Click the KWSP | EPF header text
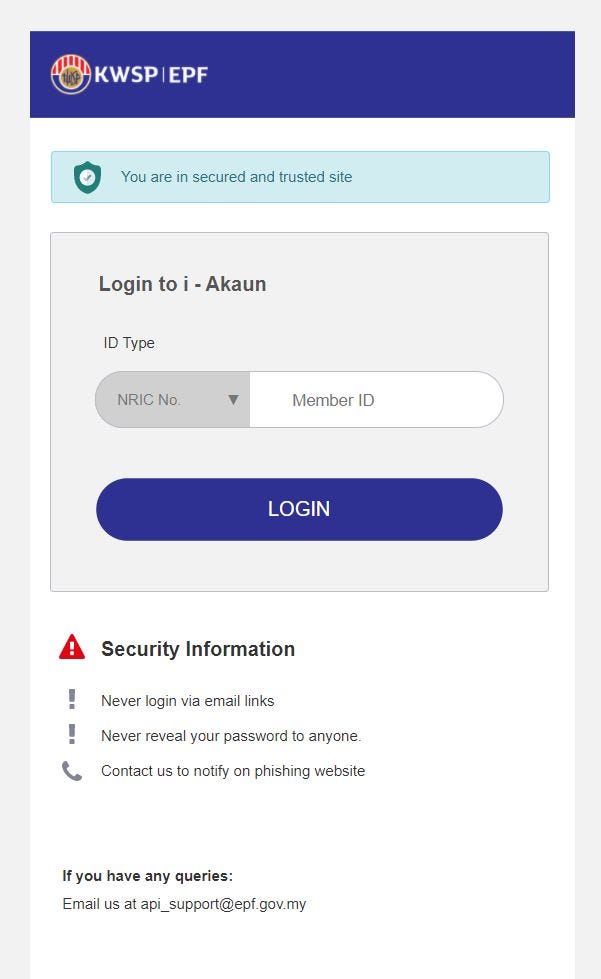Screen dimensions: 601x979 pos(151,75)
